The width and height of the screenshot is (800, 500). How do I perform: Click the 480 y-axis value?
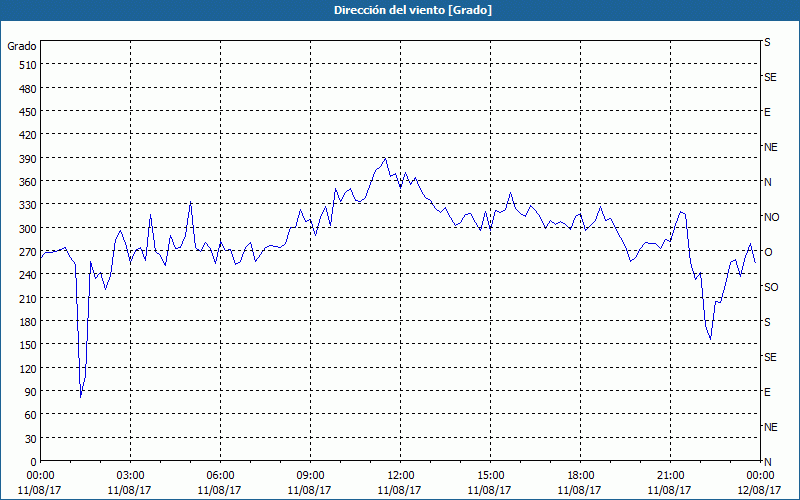29,89
